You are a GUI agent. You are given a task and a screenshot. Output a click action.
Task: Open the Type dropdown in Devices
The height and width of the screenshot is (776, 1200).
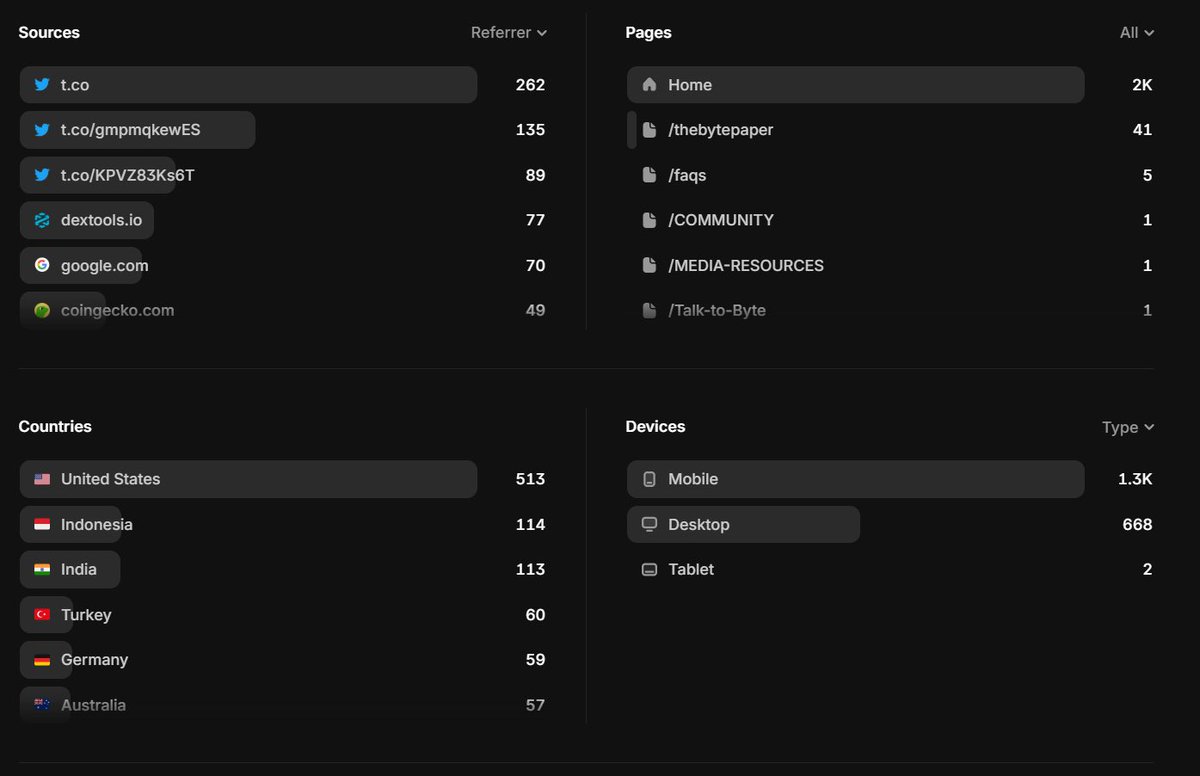[x=1128, y=427]
